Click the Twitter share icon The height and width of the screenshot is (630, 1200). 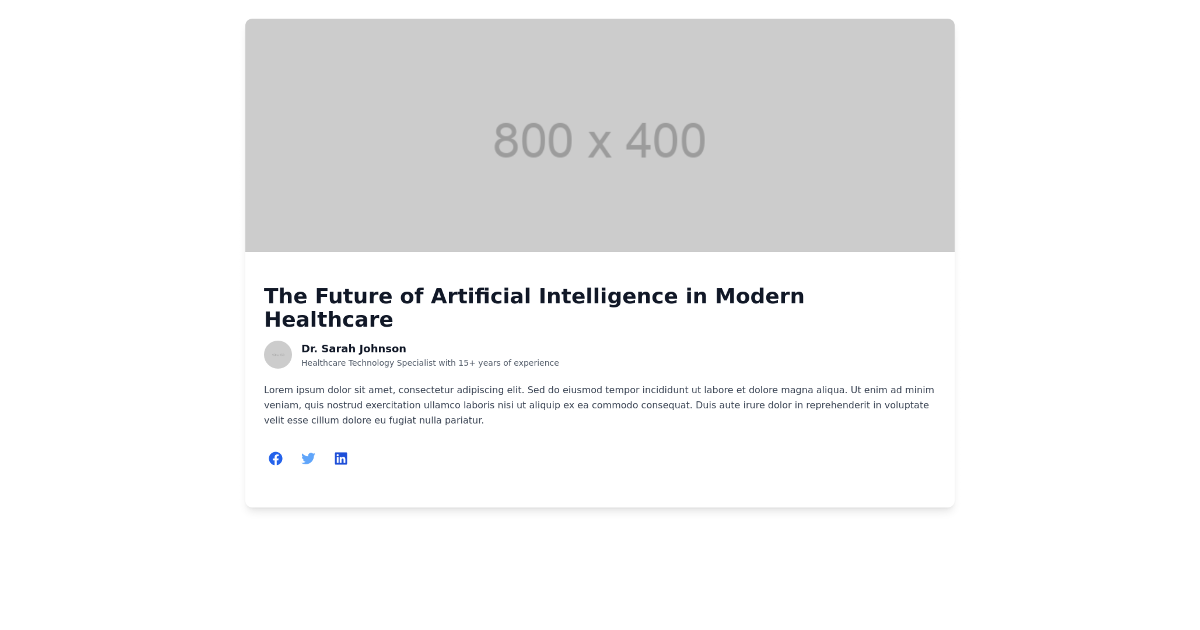click(308, 459)
